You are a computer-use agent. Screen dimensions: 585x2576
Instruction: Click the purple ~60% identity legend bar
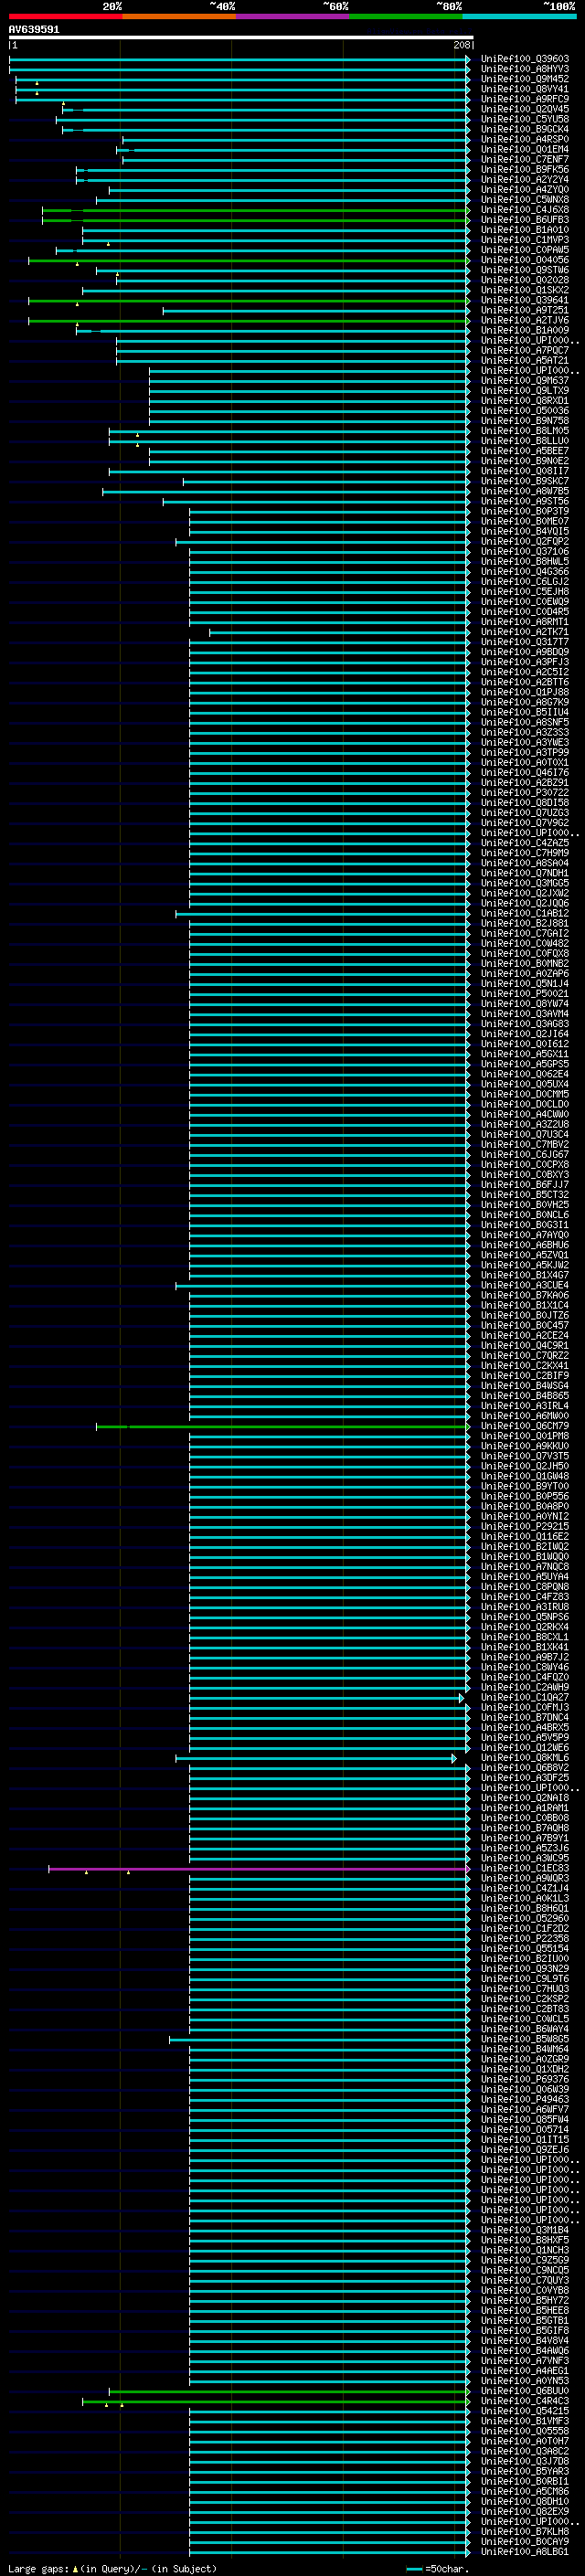[293, 16]
